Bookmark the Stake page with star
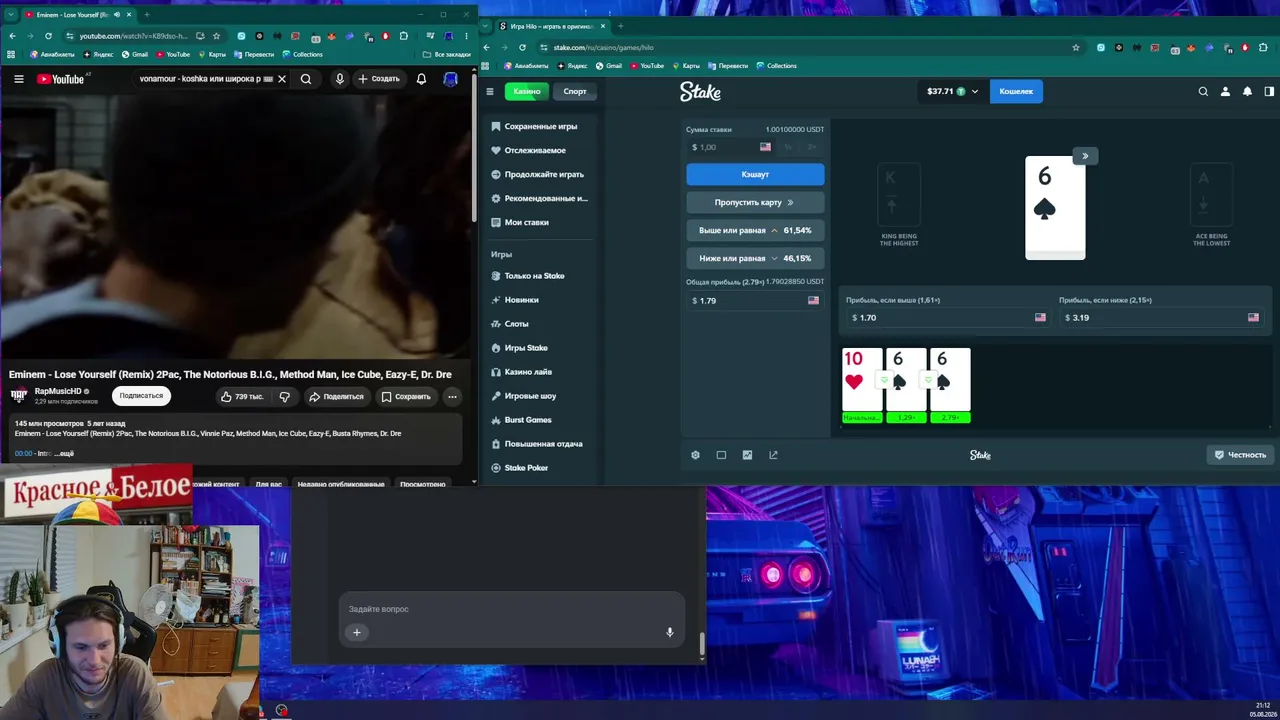Screen dimensions: 1280x720 (1076, 47)
